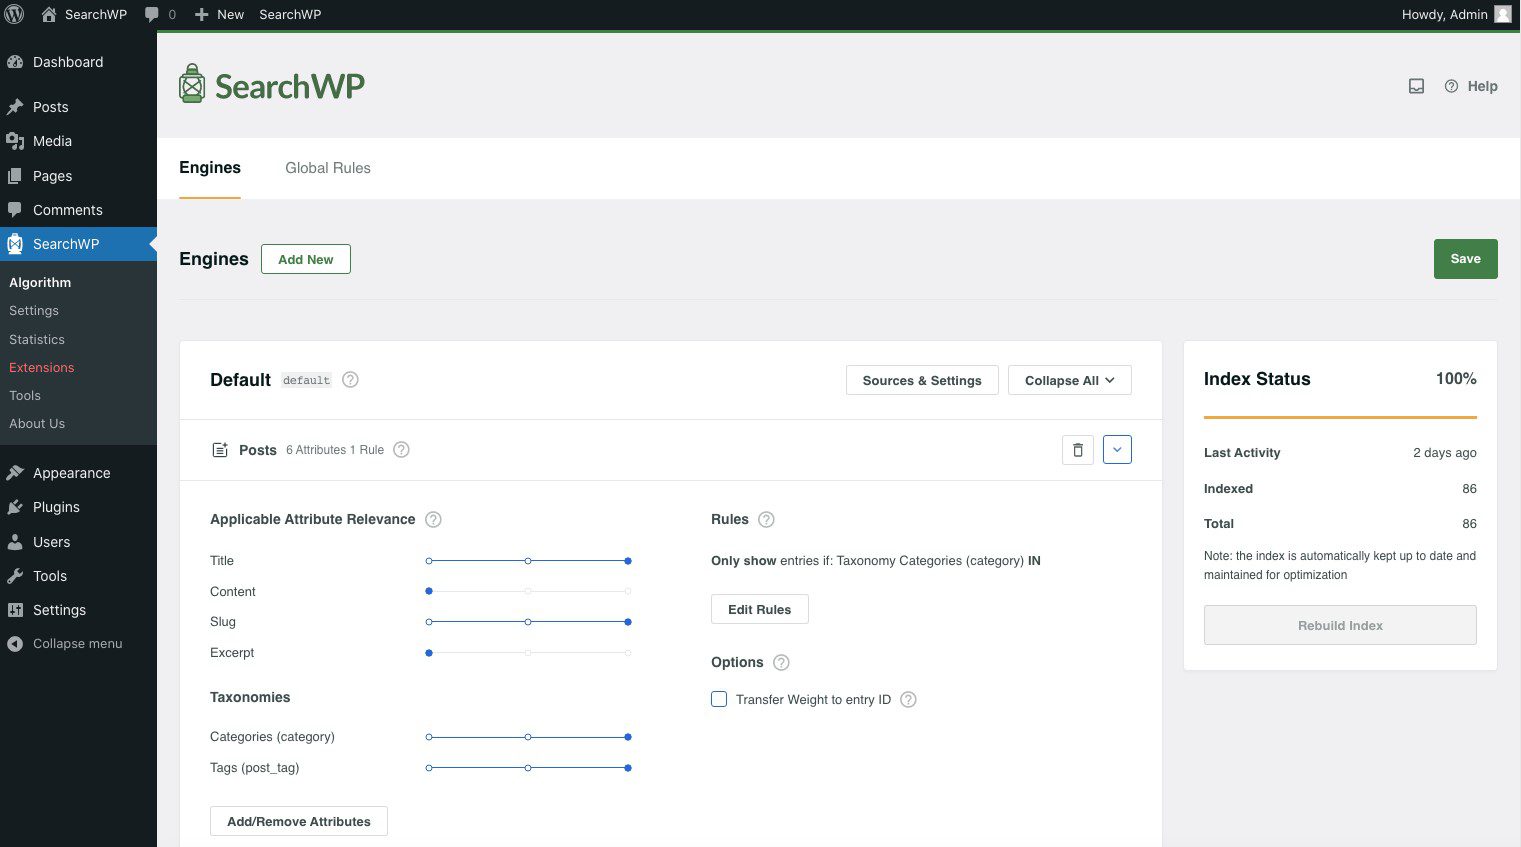Open Sources & Settings for Default engine

click(921, 380)
